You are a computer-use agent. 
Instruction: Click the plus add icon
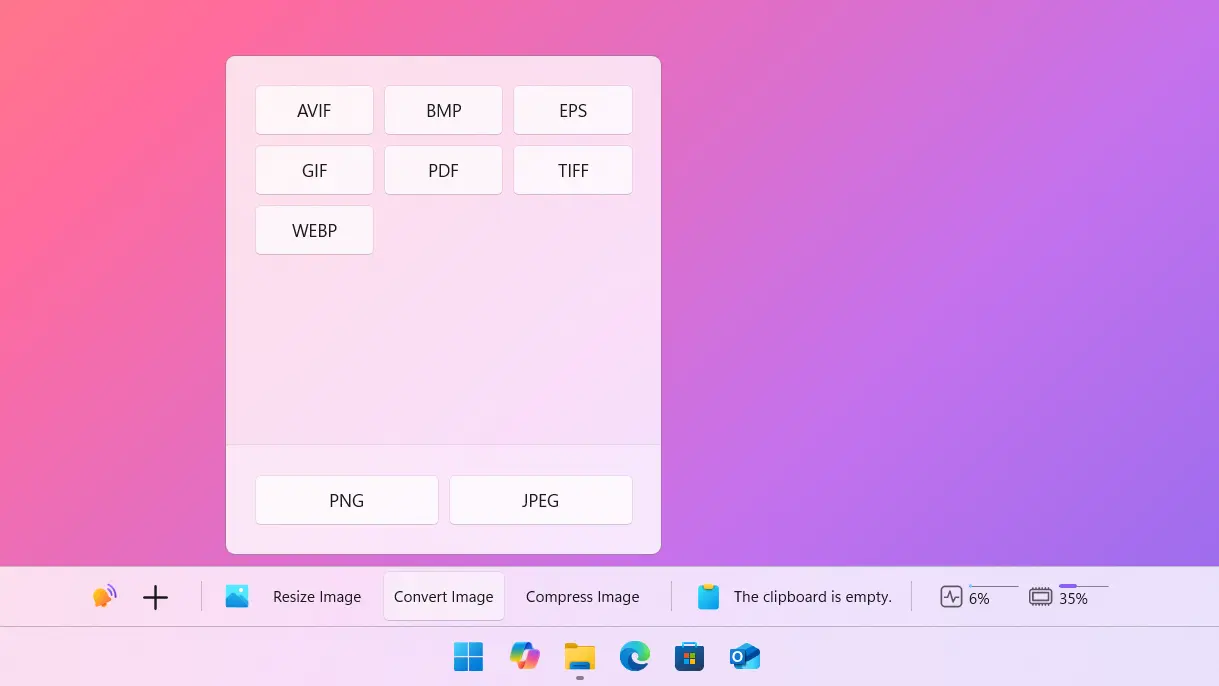tap(155, 598)
